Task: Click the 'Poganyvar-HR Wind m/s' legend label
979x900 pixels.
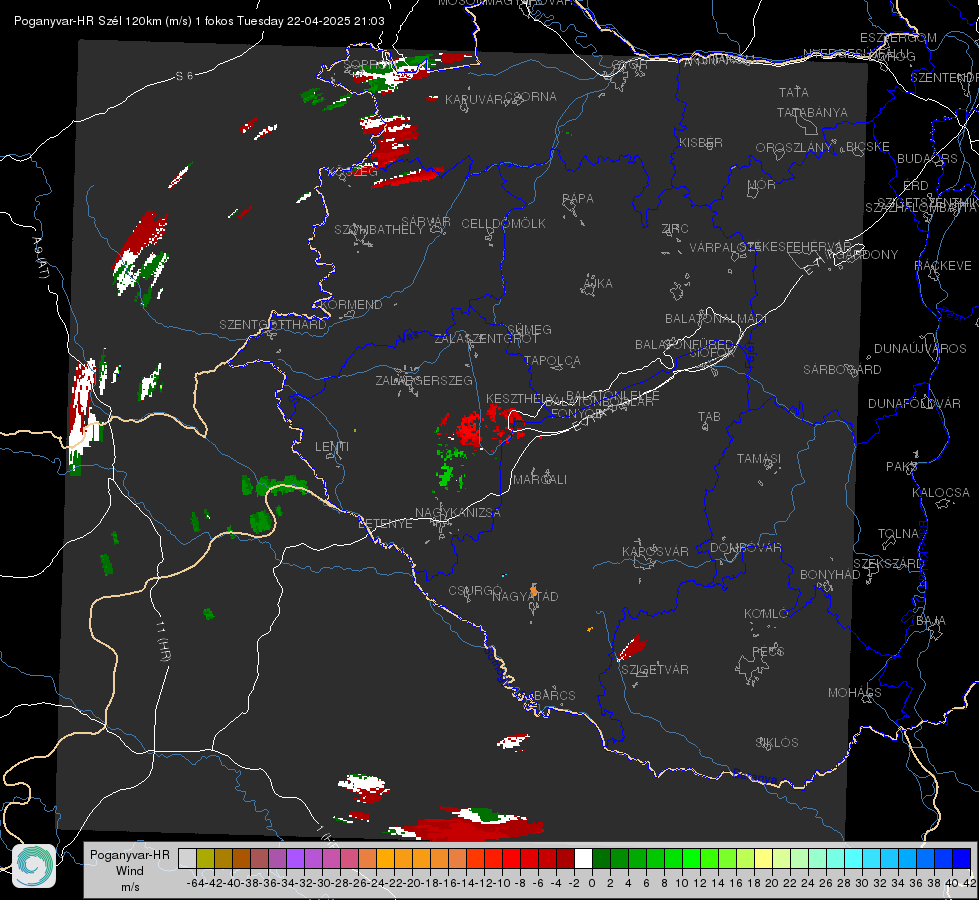Action: (x=130, y=871)
